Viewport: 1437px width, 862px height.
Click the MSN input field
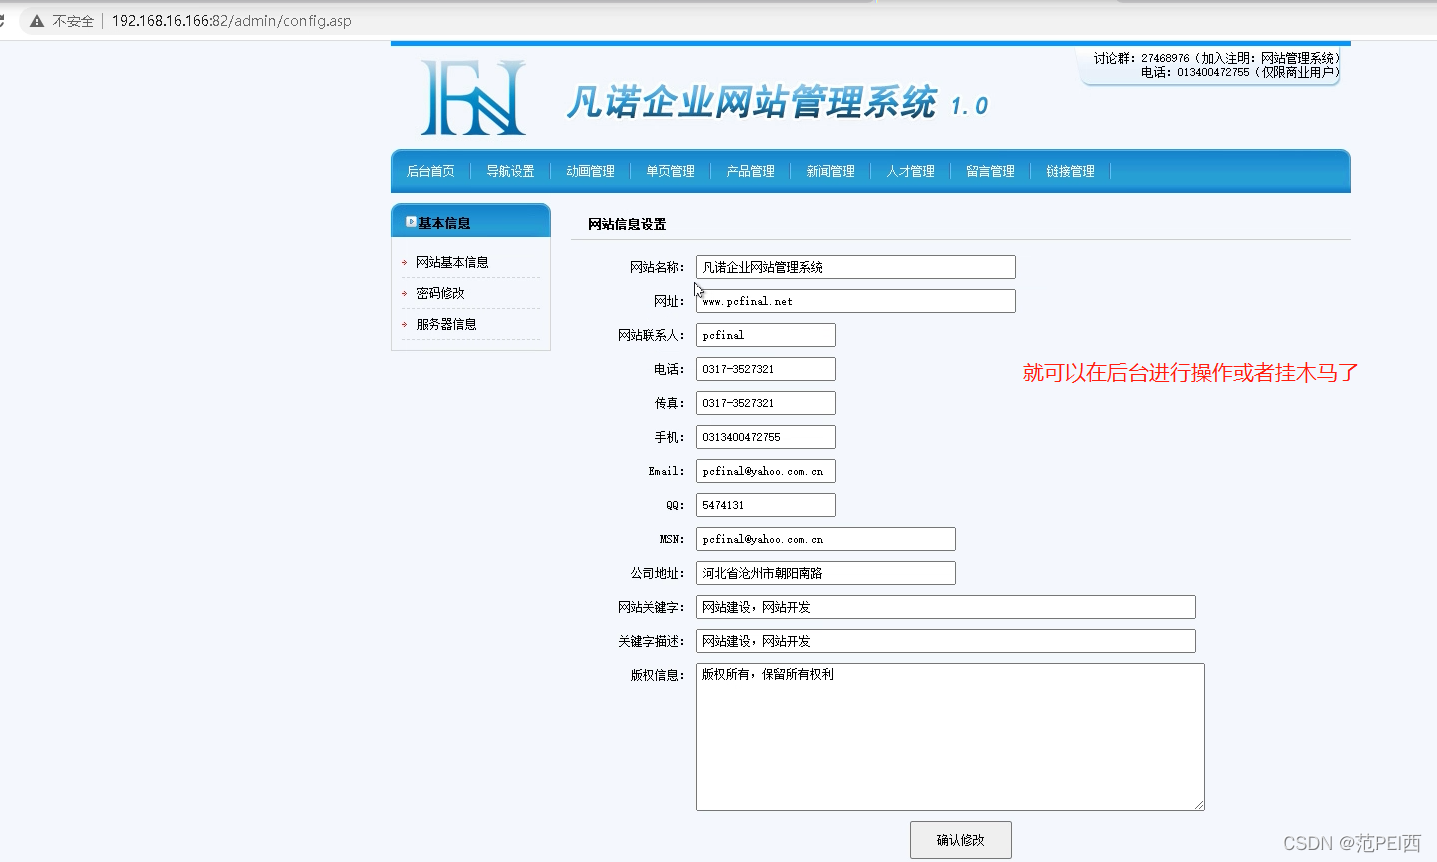point(826,539)
